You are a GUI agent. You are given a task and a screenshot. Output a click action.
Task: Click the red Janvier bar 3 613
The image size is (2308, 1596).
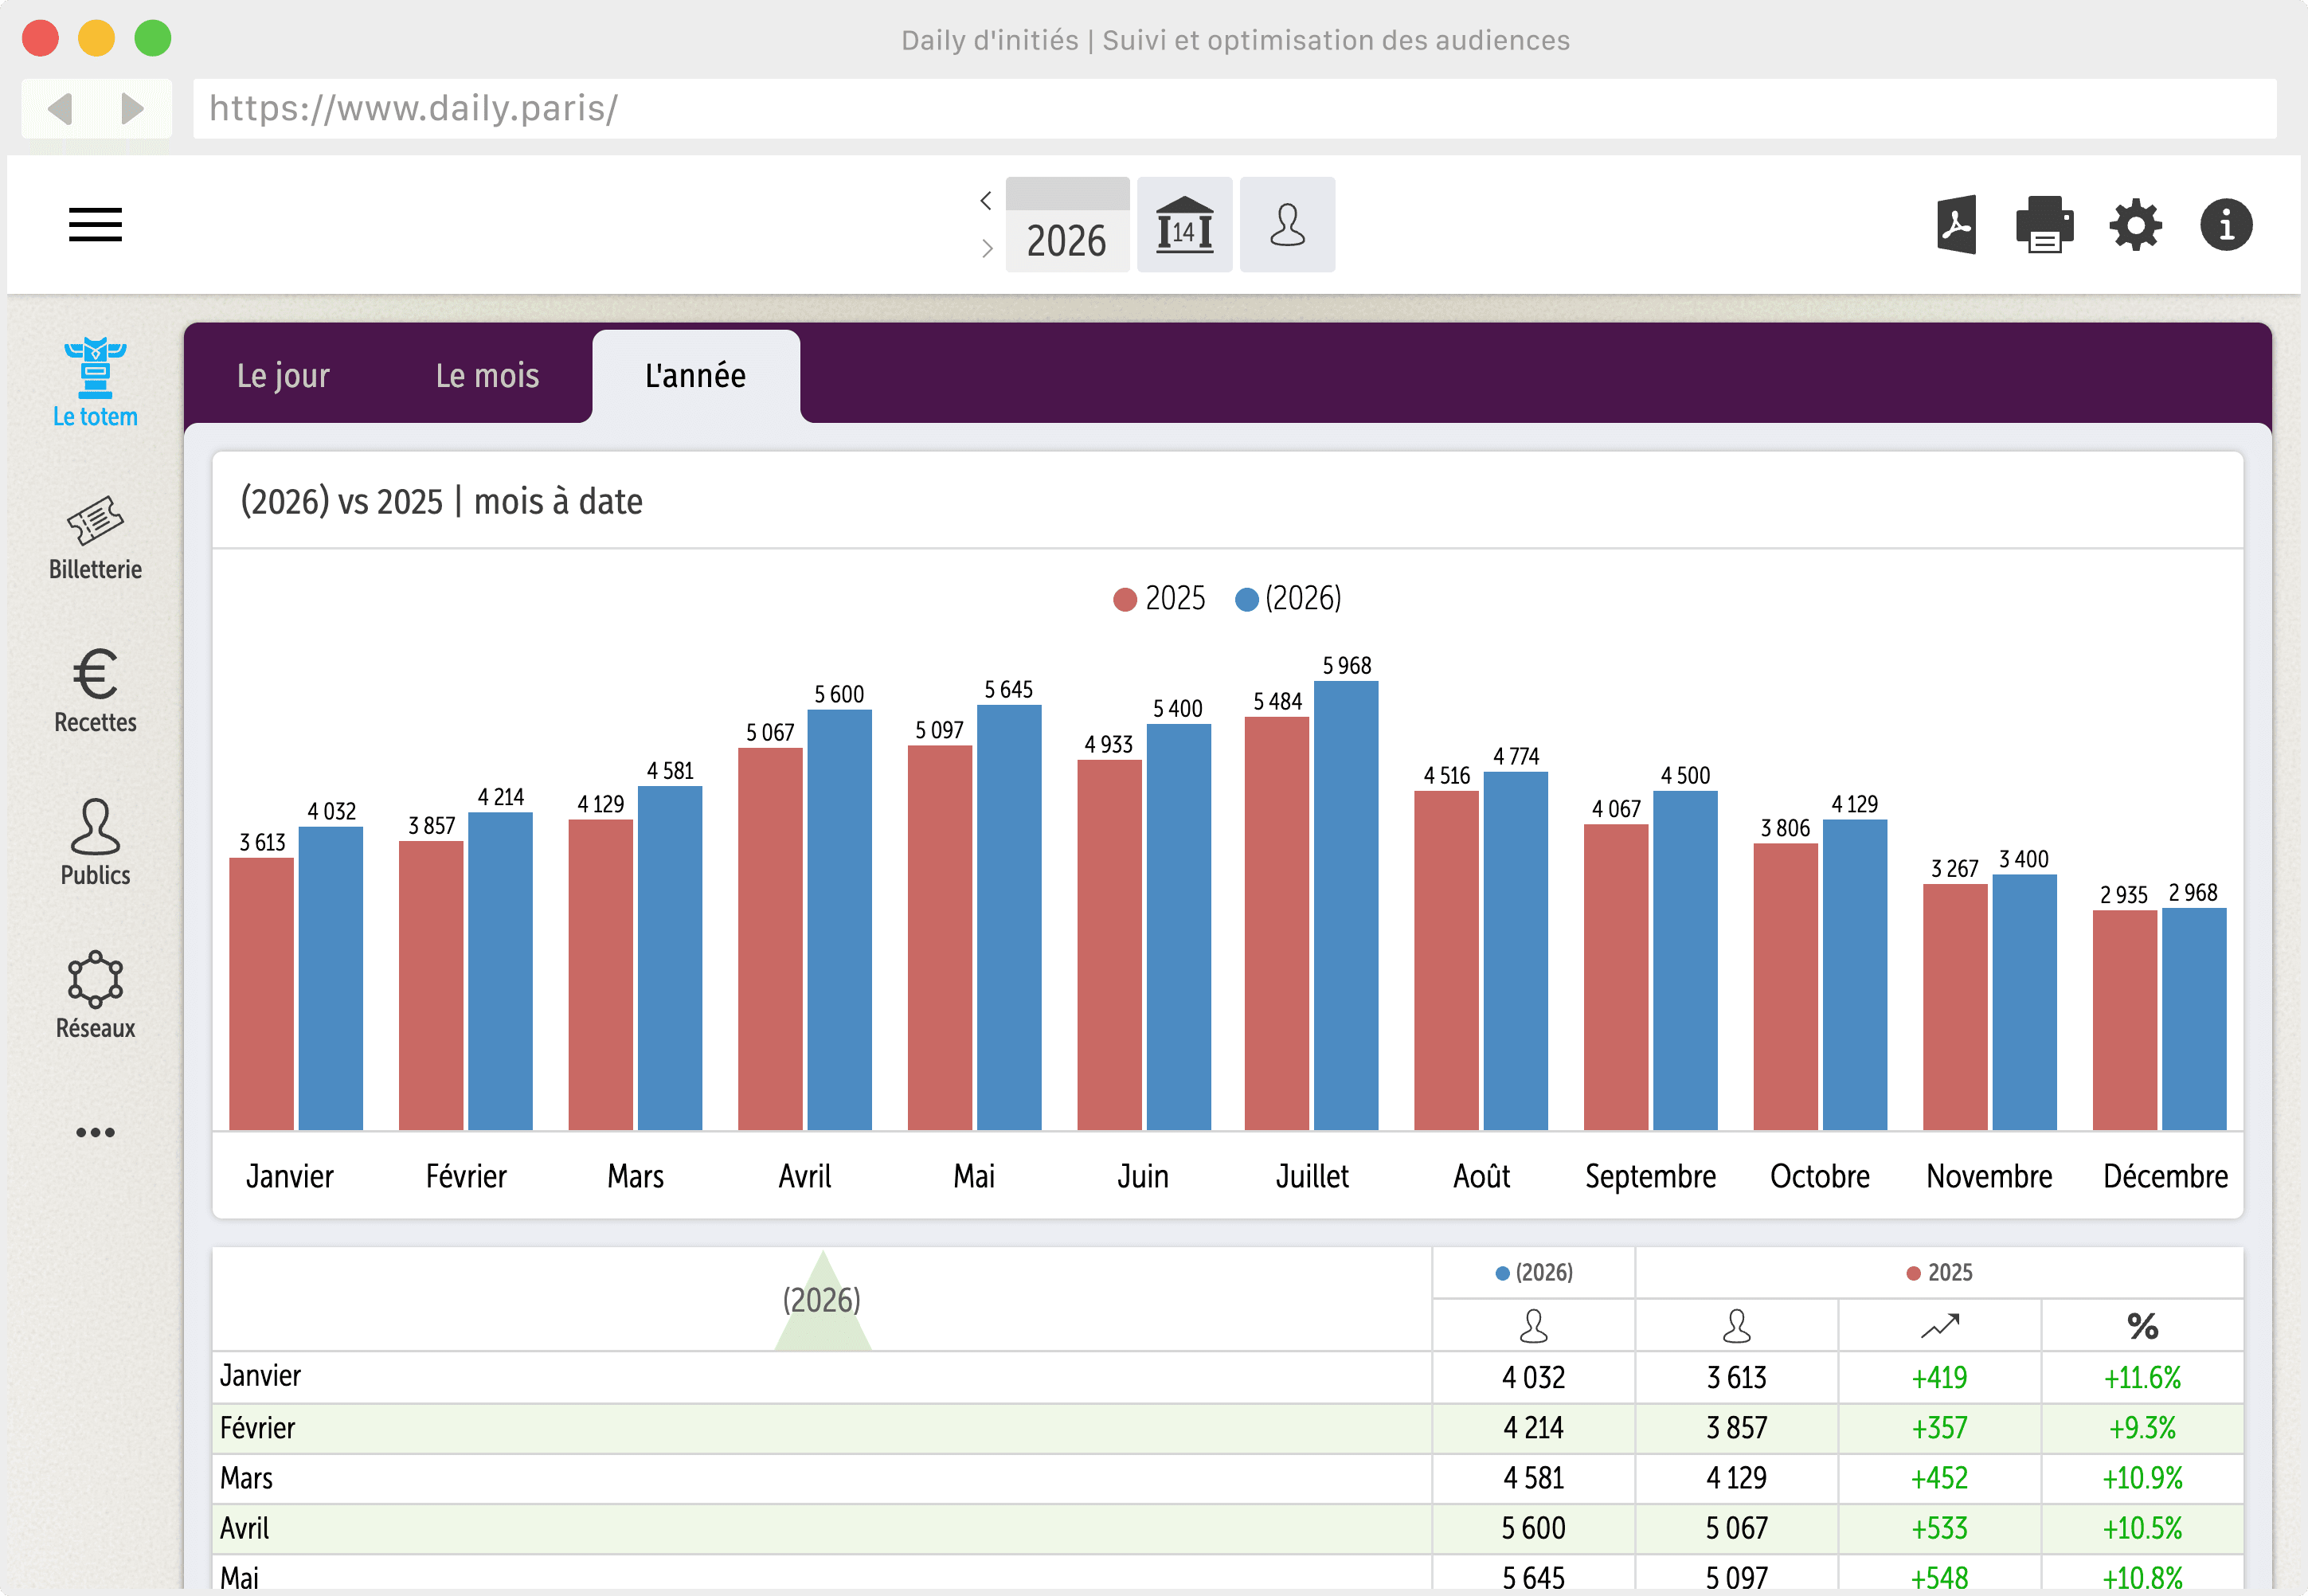coord(261,994)
